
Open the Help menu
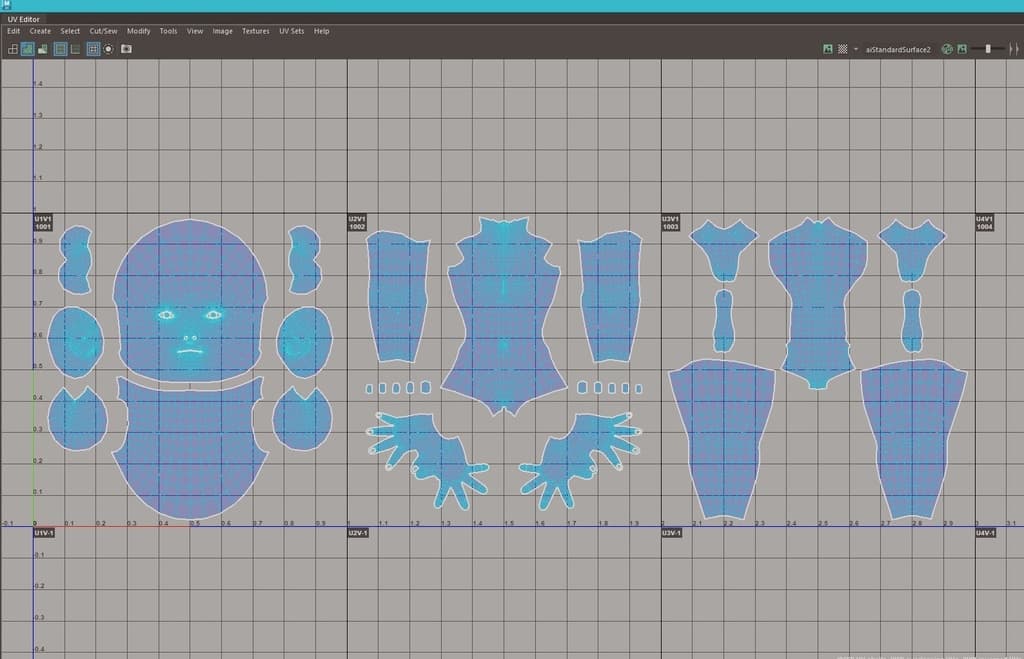coord(321,31)
